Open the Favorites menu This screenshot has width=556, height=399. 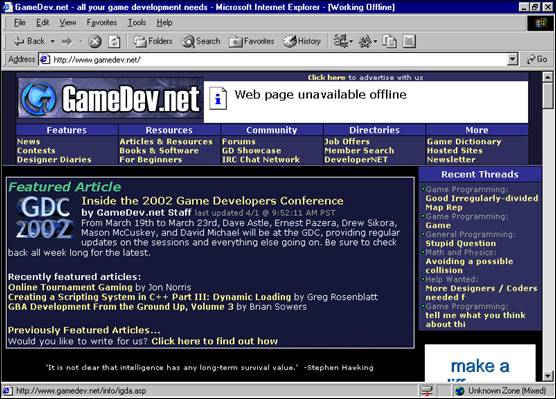[101, 23]
